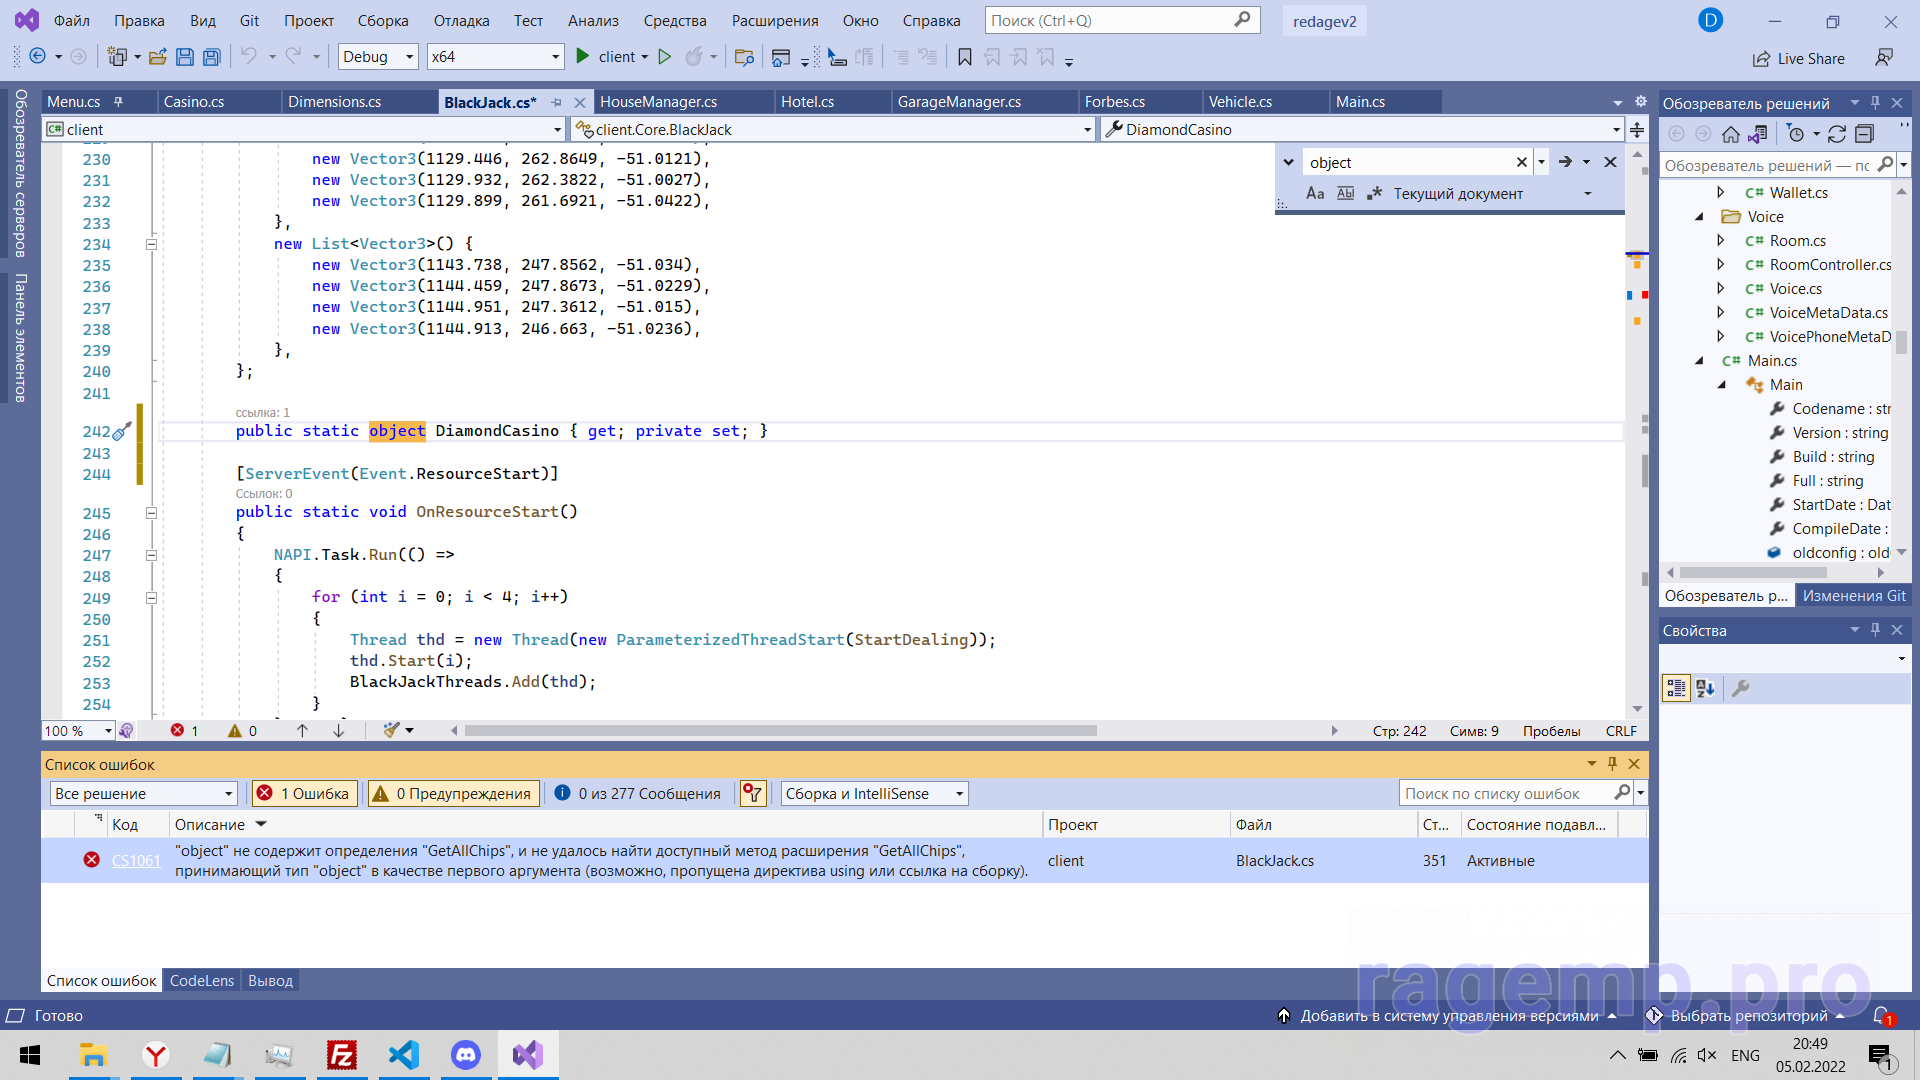Toggle the '1 Ошибка' errors filter
This screenshot has width=1920, height=1080.
click(305, 794)
